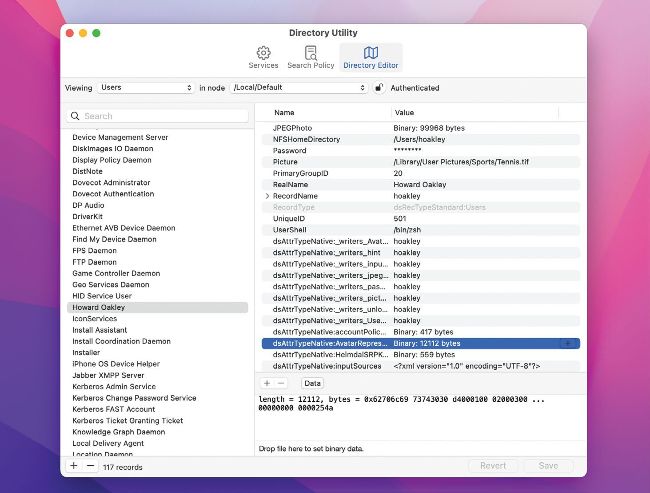
Task: Select the Directory Editor toolbar icon
Action: (370, 56)
